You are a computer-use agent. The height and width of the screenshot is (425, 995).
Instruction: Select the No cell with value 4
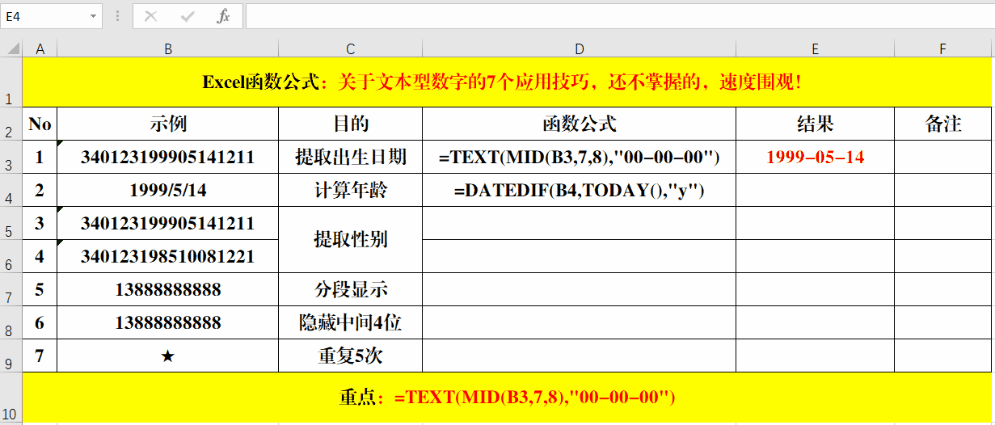40,256
